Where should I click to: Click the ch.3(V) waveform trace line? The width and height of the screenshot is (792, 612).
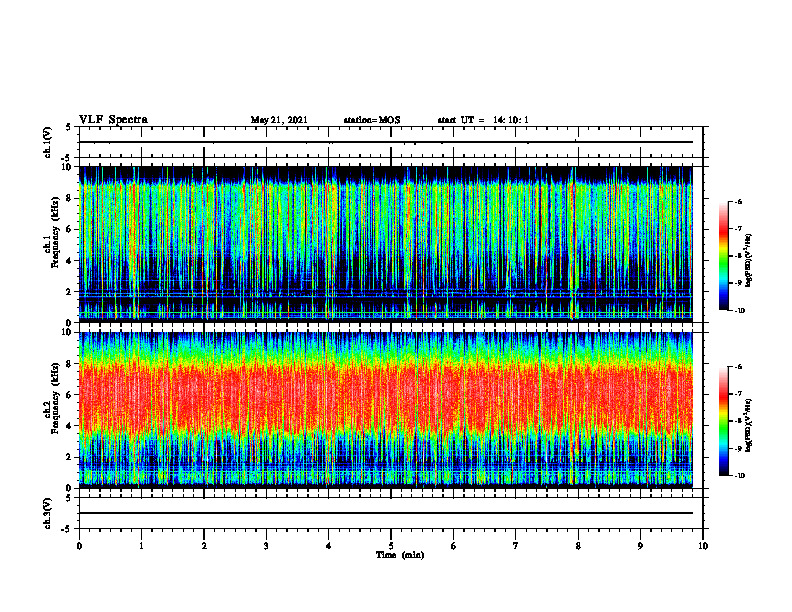coord(386,513)
